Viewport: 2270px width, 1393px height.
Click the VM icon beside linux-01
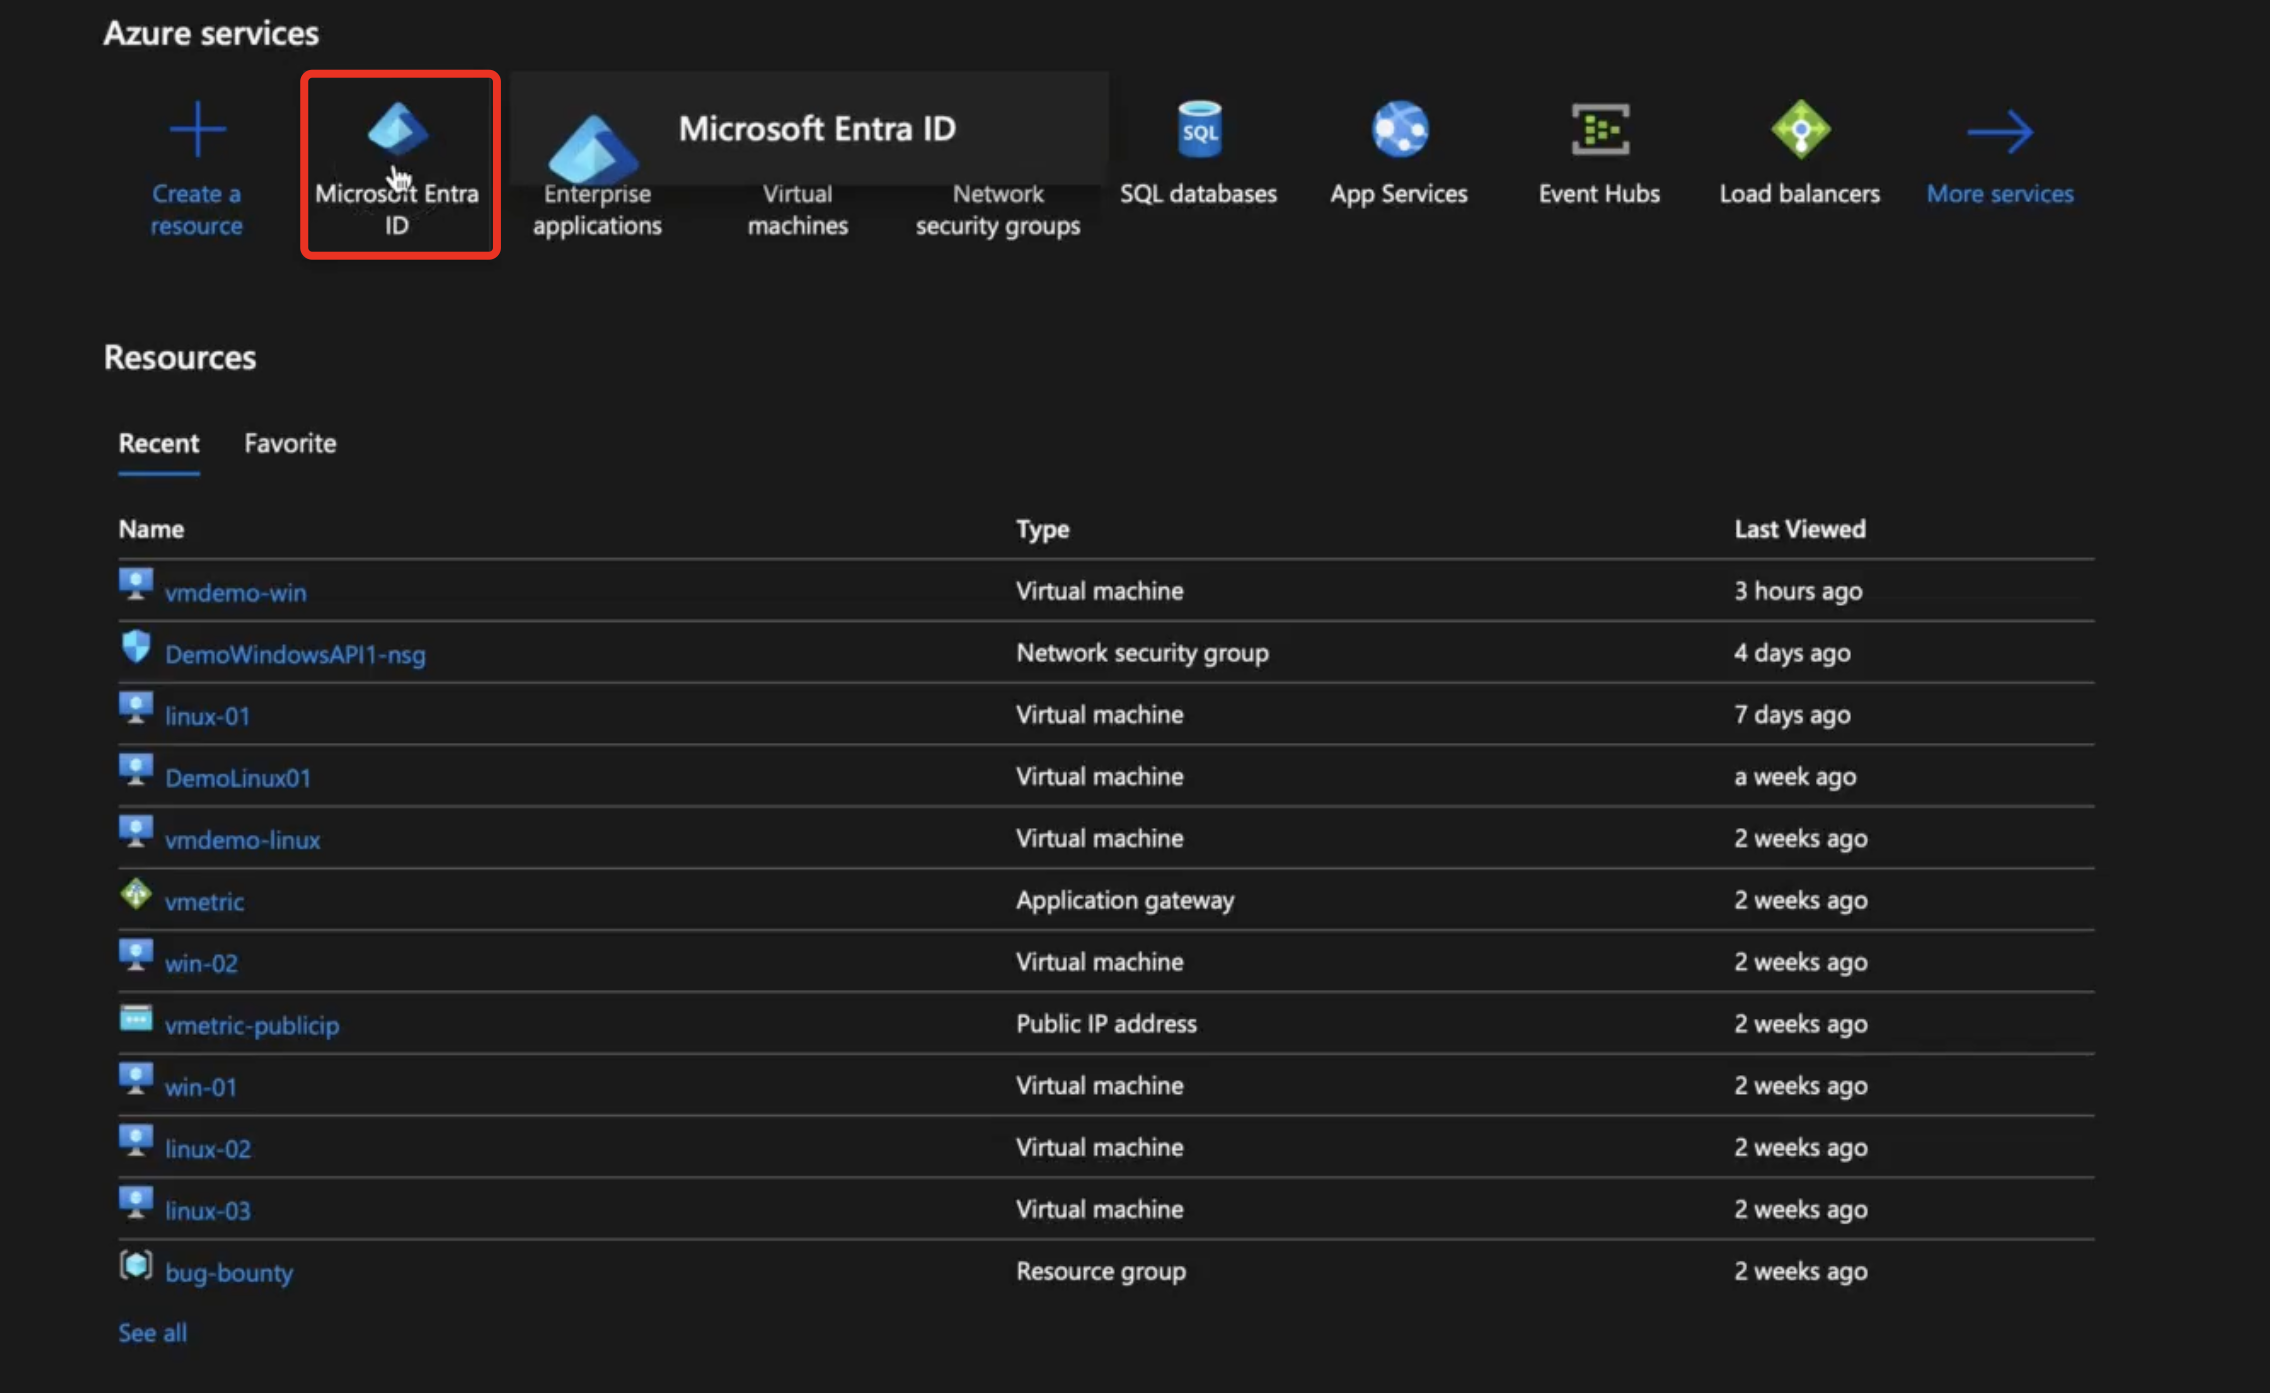tap(136, 708)
